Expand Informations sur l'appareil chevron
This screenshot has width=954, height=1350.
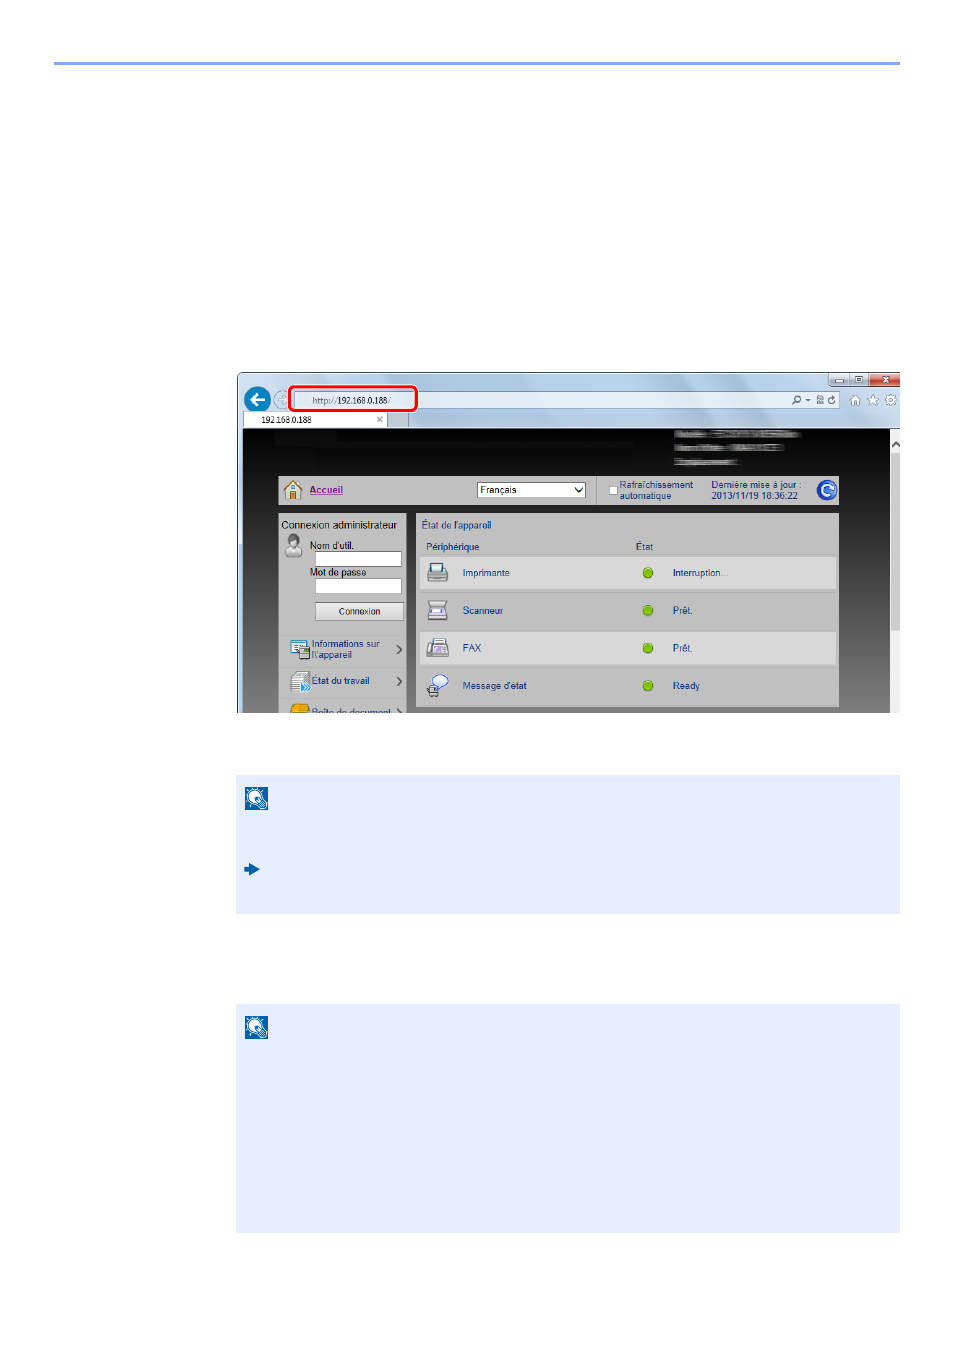pyautogui.click(x=399, y=650)
